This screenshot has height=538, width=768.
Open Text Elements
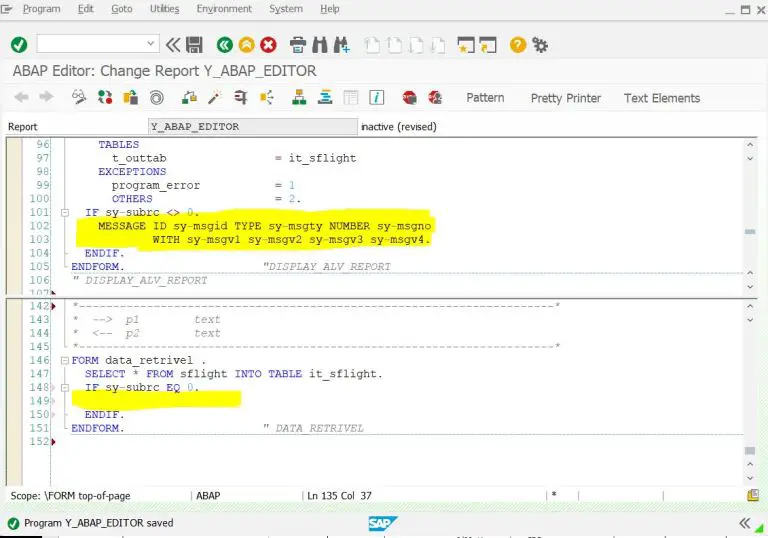(x=662, y=98)
